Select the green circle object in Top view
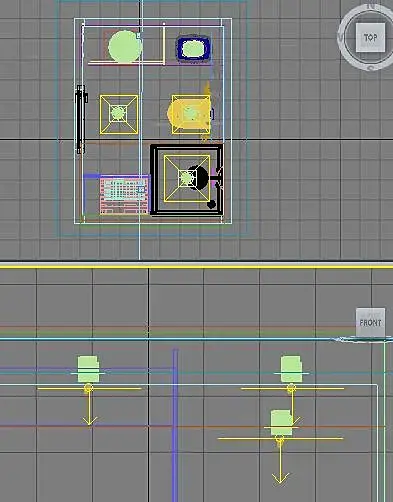The image size is (393, 502). point(125,47)
